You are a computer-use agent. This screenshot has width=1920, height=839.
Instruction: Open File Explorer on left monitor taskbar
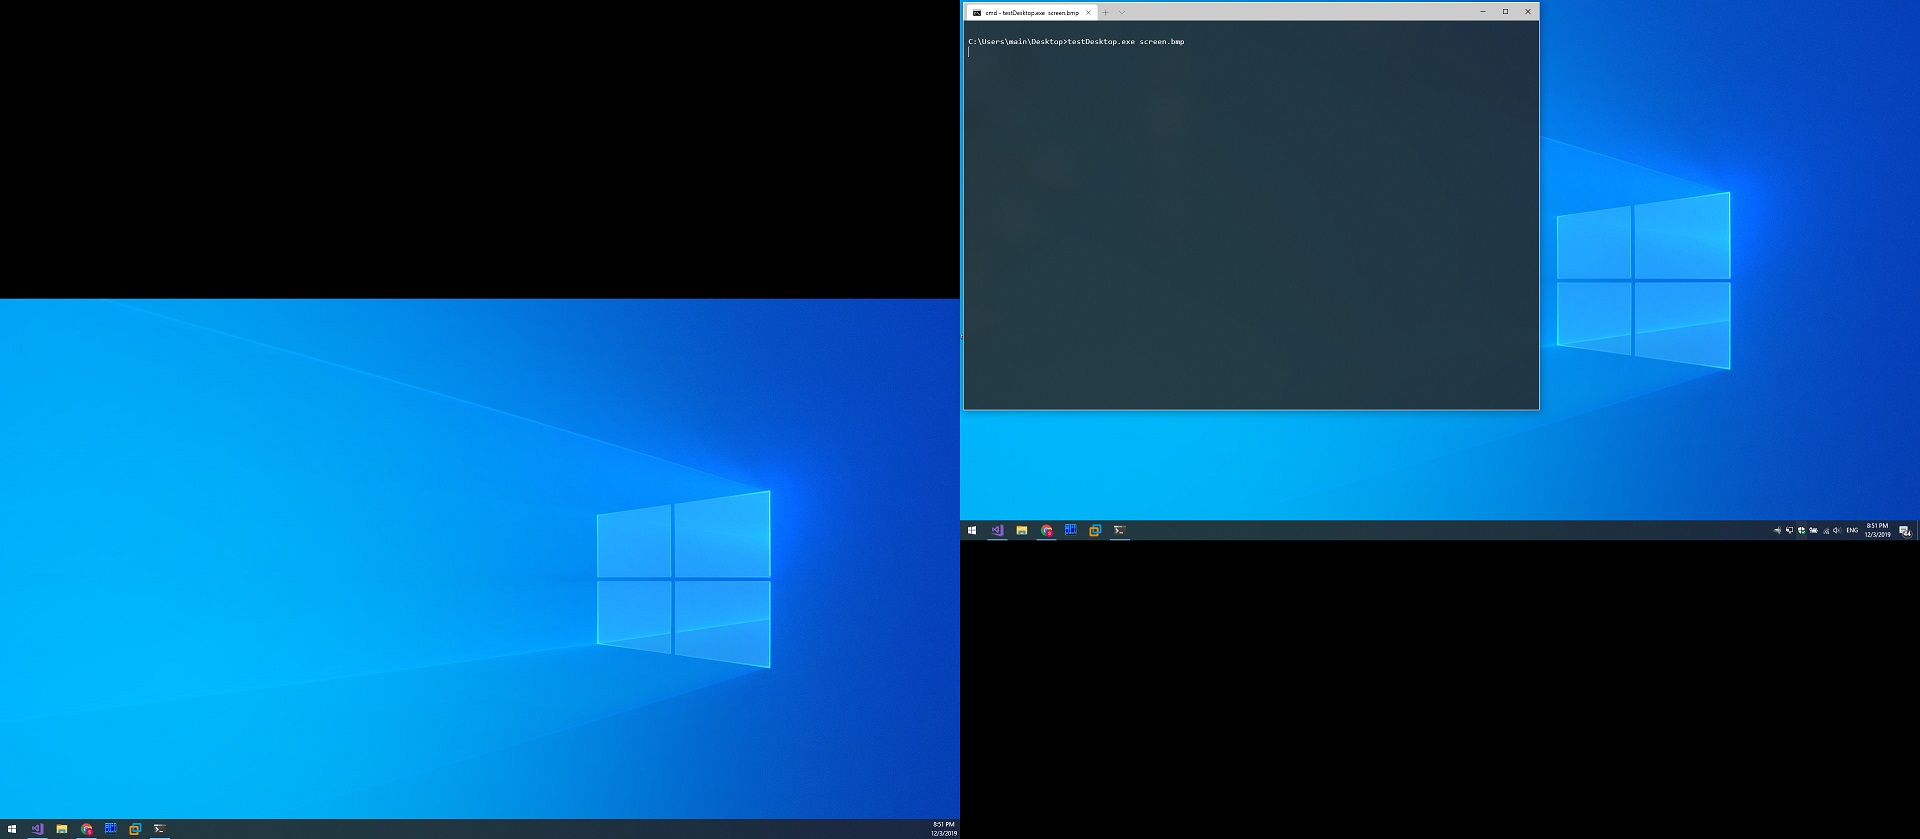(x=61, y=829)
